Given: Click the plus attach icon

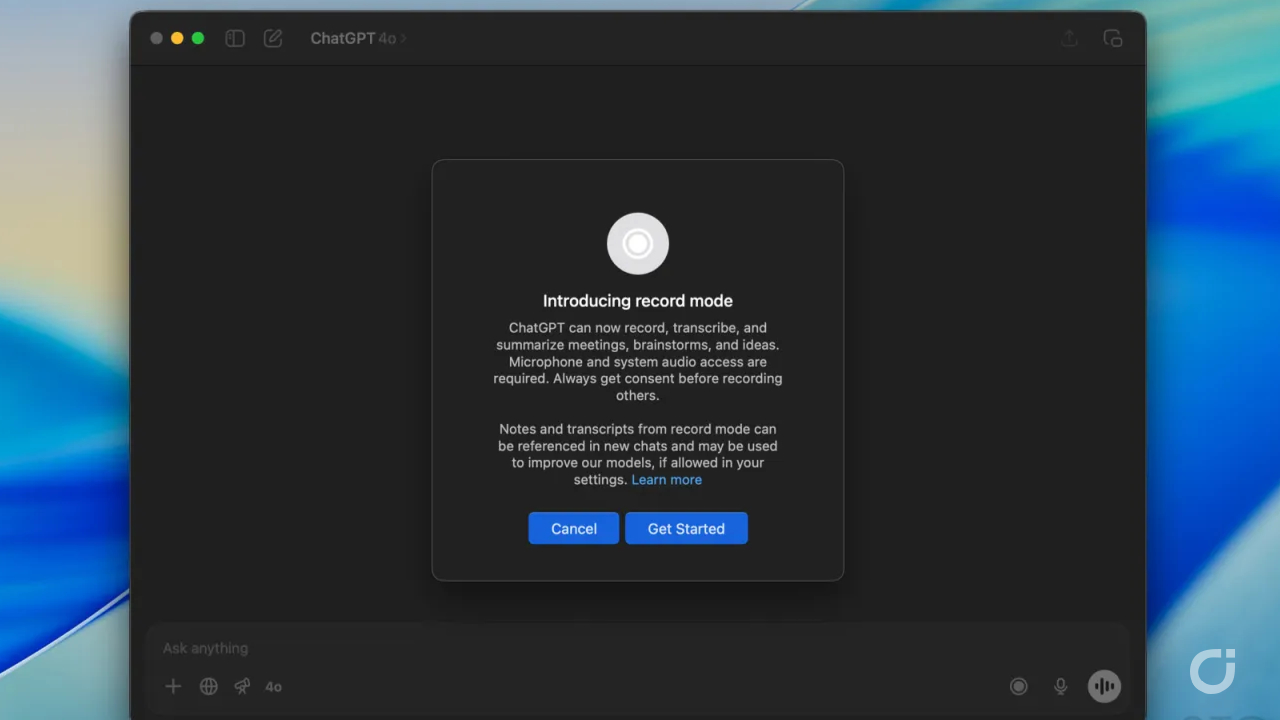Looking at the screenshot, I should (x=173, y=686).
